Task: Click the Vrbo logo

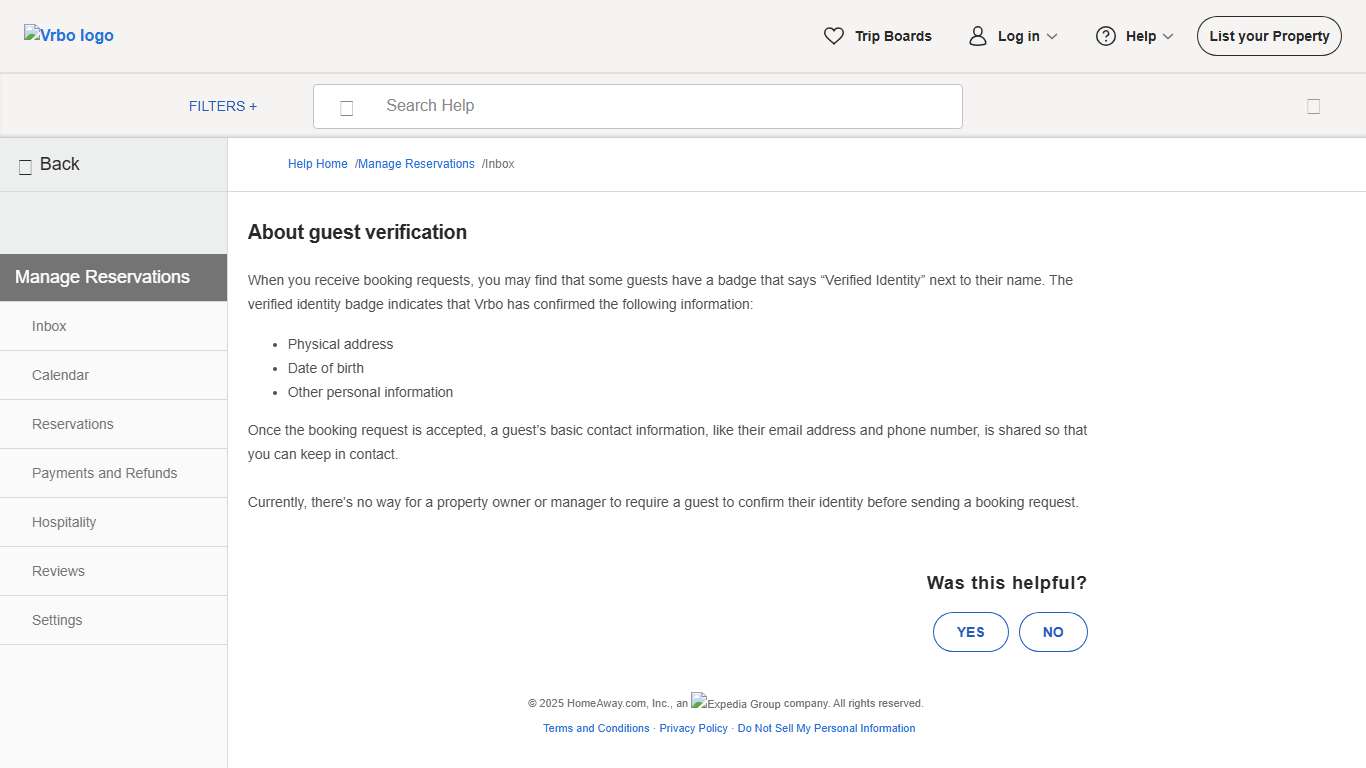Action: tap(68, 35)
